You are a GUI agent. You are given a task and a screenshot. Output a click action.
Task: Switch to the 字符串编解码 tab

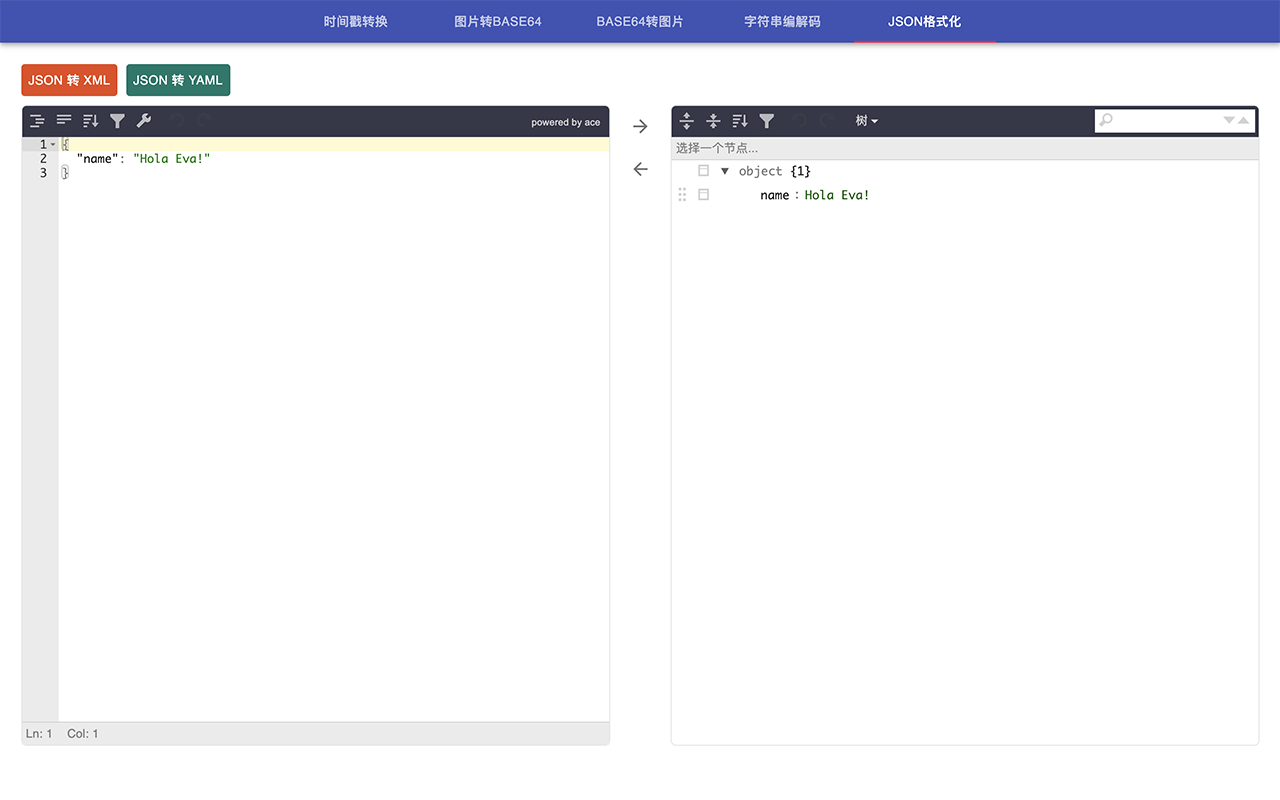[x=782, y=21]
